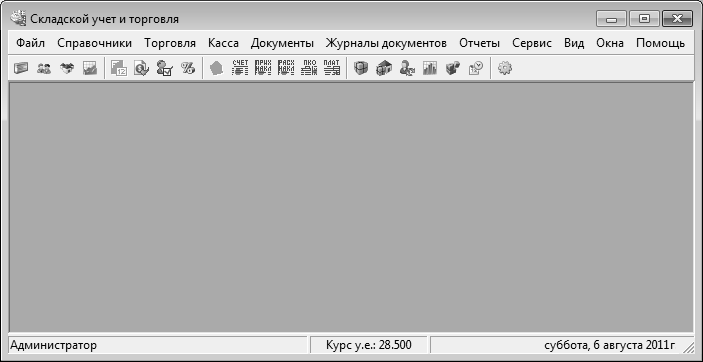Close the Складской учет и торговля window
The image size is (703, 362).
(677, 19)
